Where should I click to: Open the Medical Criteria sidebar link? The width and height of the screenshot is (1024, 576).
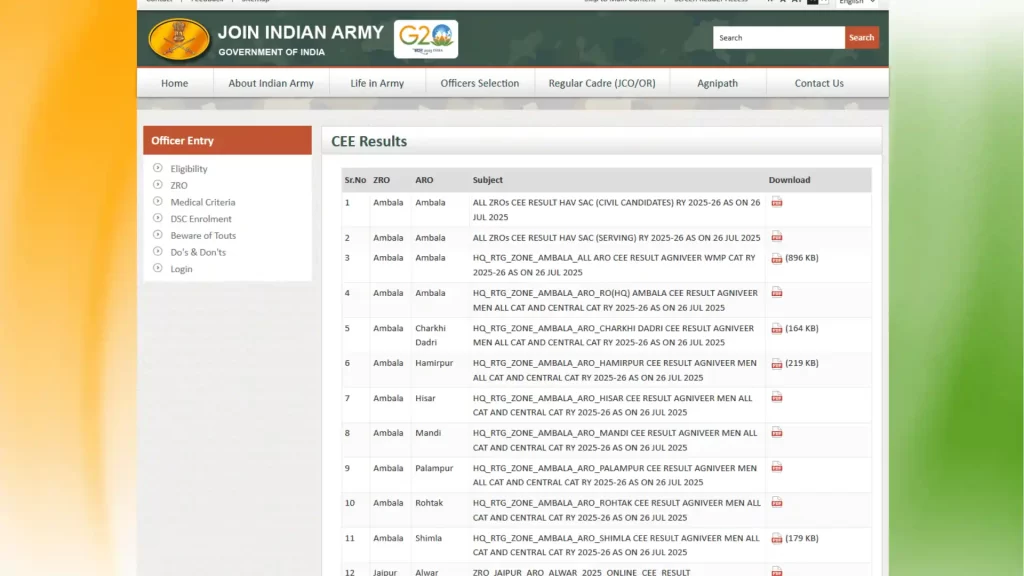click(x=203, y=202)
